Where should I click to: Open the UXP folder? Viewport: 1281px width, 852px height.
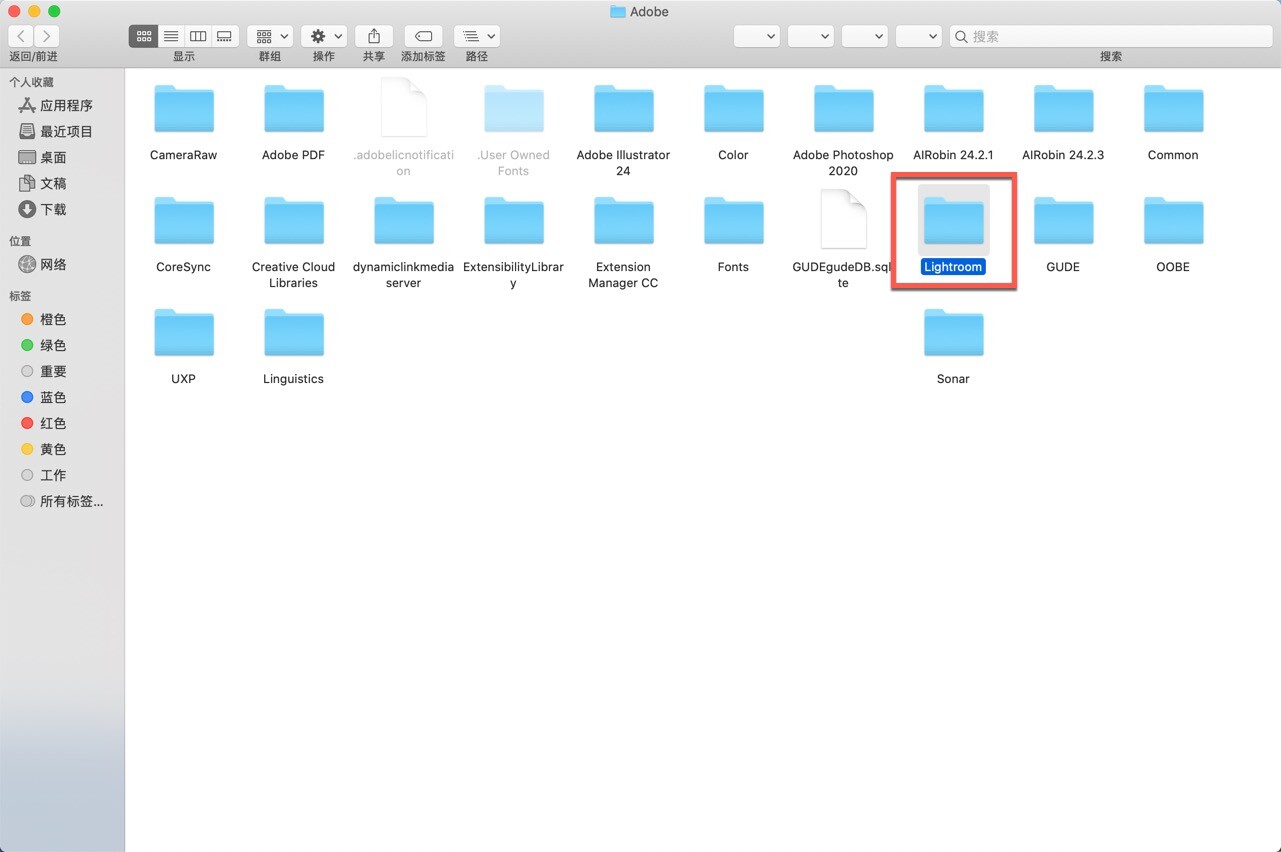point(183,334)
